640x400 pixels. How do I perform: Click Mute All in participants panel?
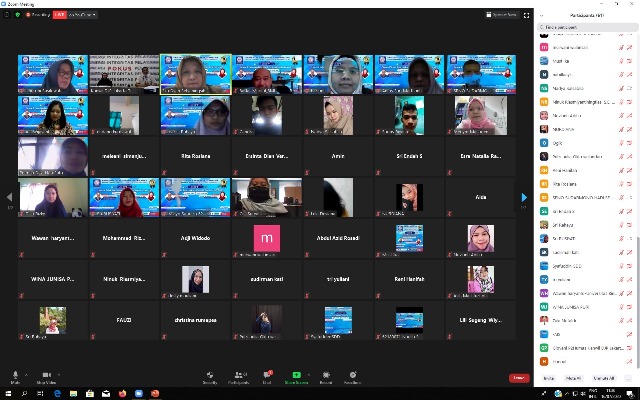pyautogui.click(x=575, y=378)
